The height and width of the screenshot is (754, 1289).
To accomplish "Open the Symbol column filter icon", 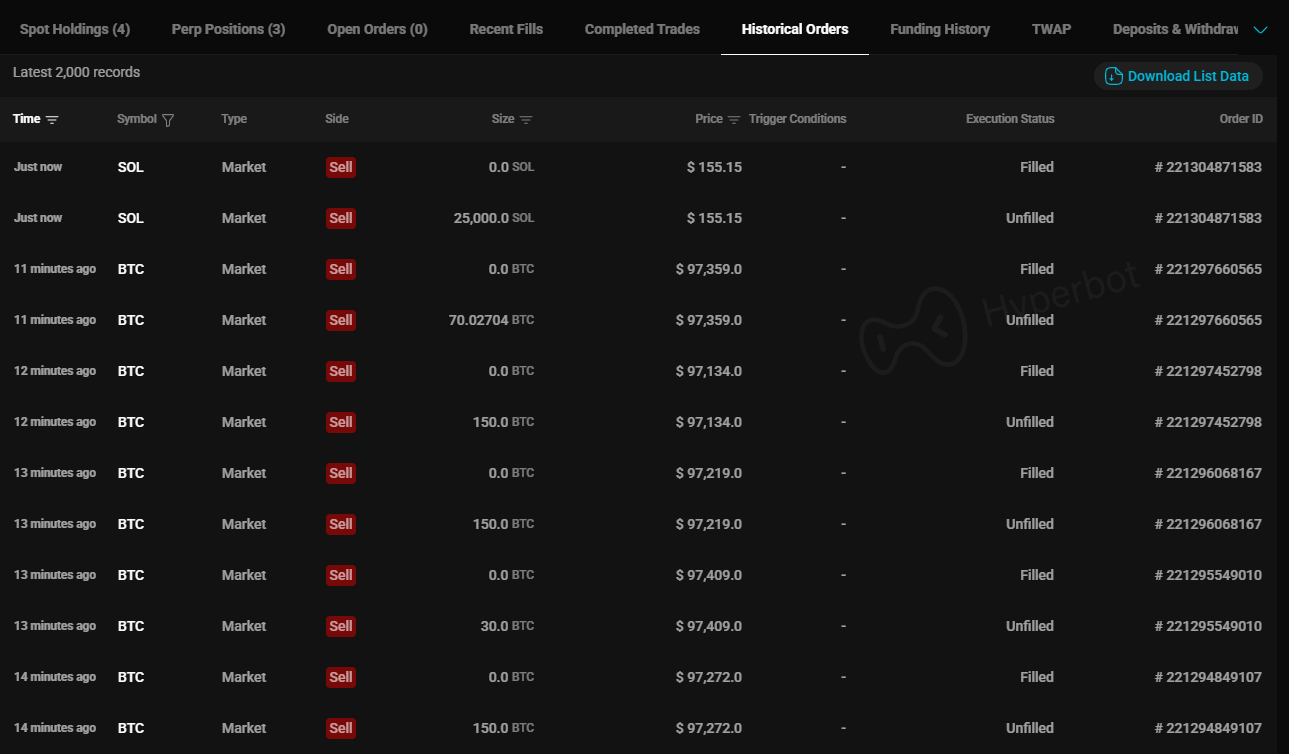I will coord(168,120).
